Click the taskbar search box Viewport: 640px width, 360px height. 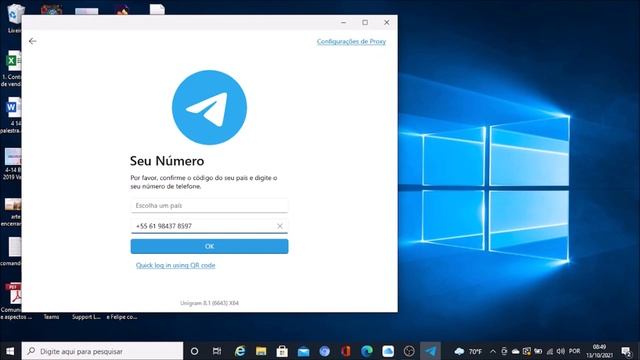pyautogui.click(x=102, y=351)
